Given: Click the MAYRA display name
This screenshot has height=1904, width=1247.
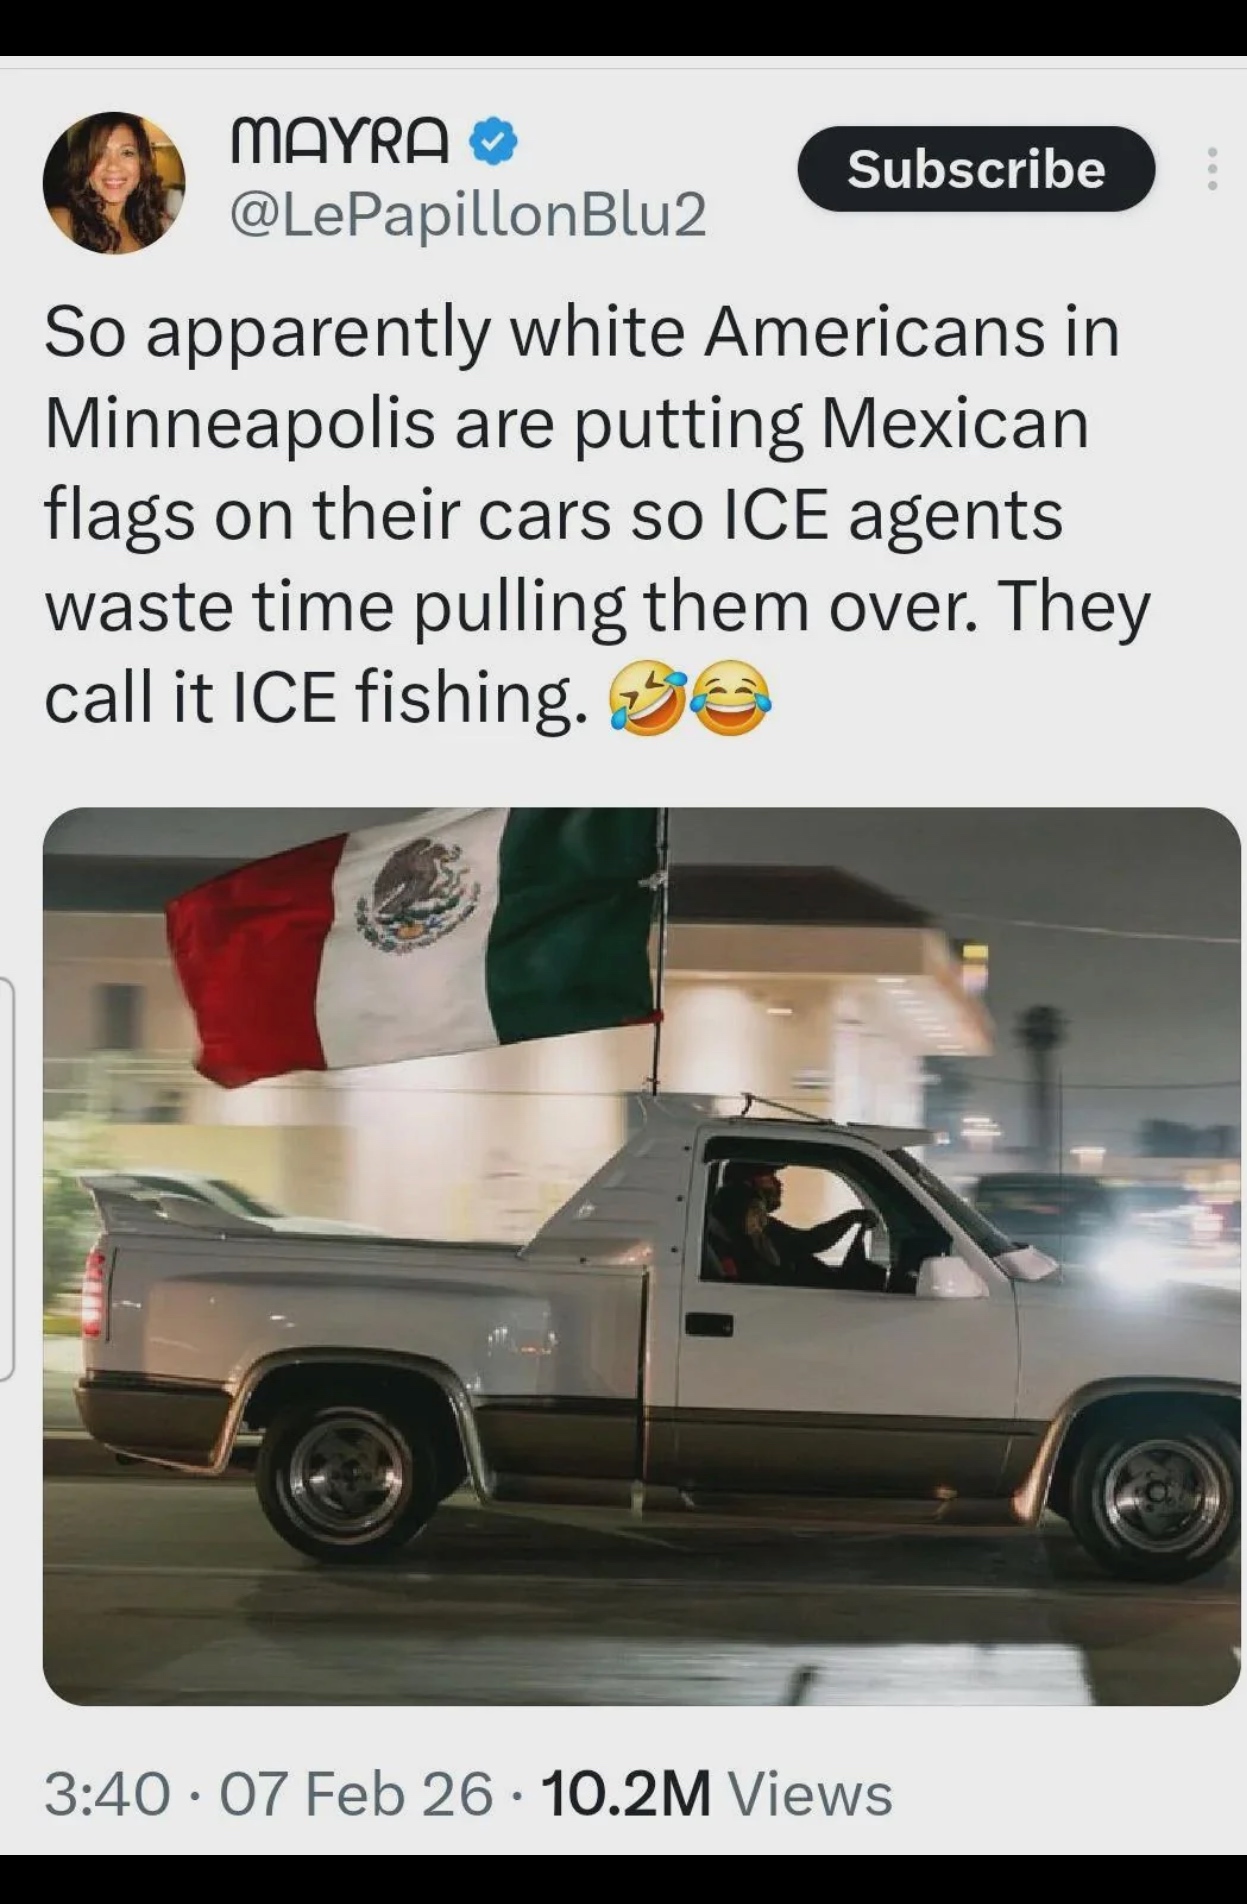Looking at the screenshot, I should click(340, 141).
